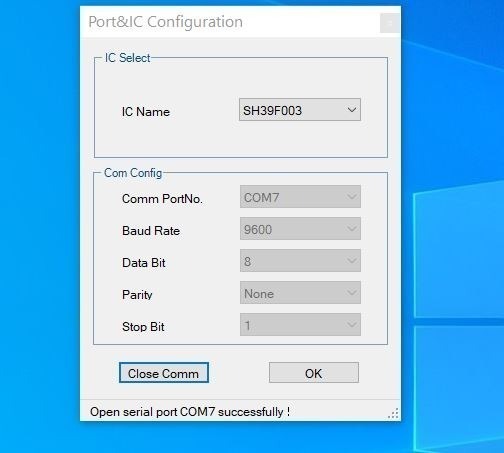Click the Data Bit label
Screen dimensions: 504x453
click(144, 263)
